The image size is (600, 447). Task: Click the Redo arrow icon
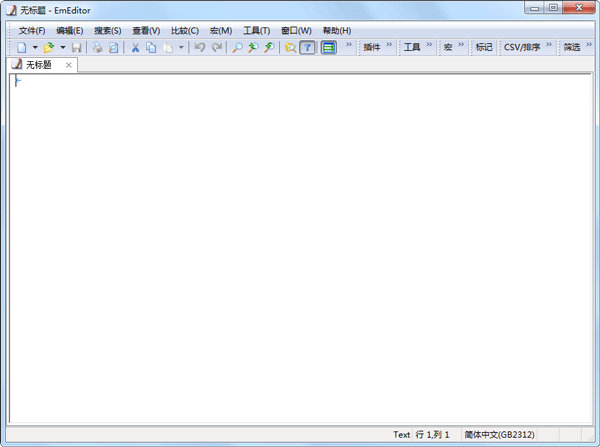coord(217,47)
